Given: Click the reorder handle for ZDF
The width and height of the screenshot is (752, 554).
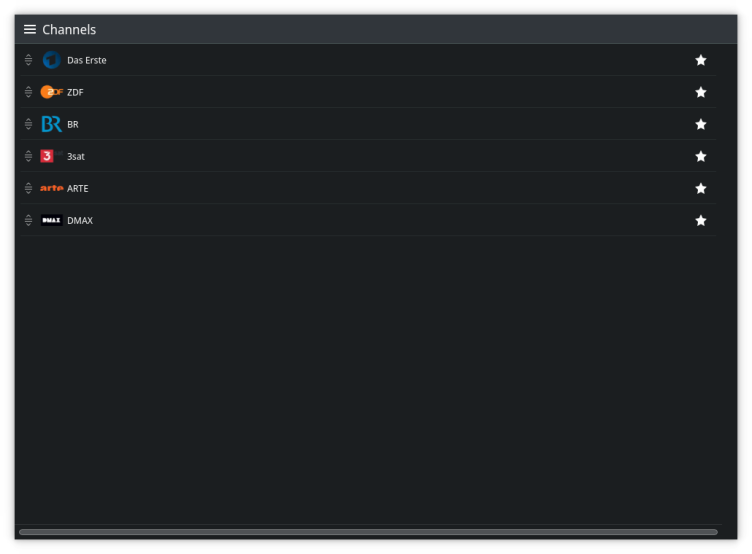Looking at the screenshot, I should [28, 92].
